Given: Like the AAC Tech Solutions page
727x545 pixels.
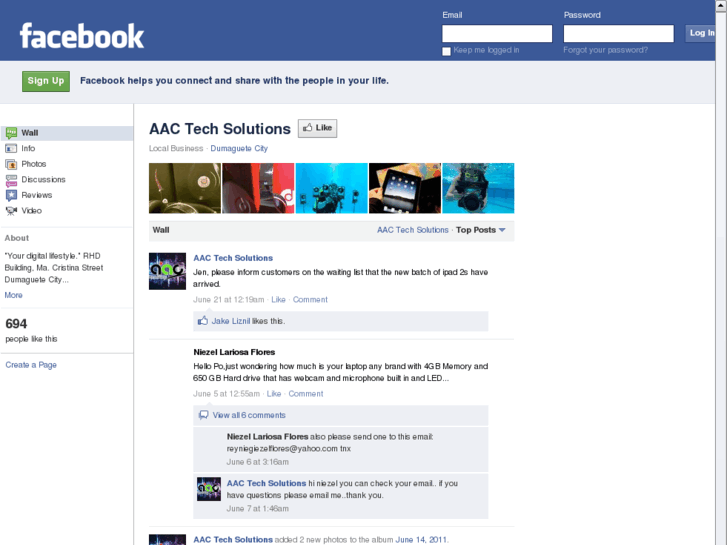Looking at the screenshot, I should pyautogui.click(x=318, y=128).
